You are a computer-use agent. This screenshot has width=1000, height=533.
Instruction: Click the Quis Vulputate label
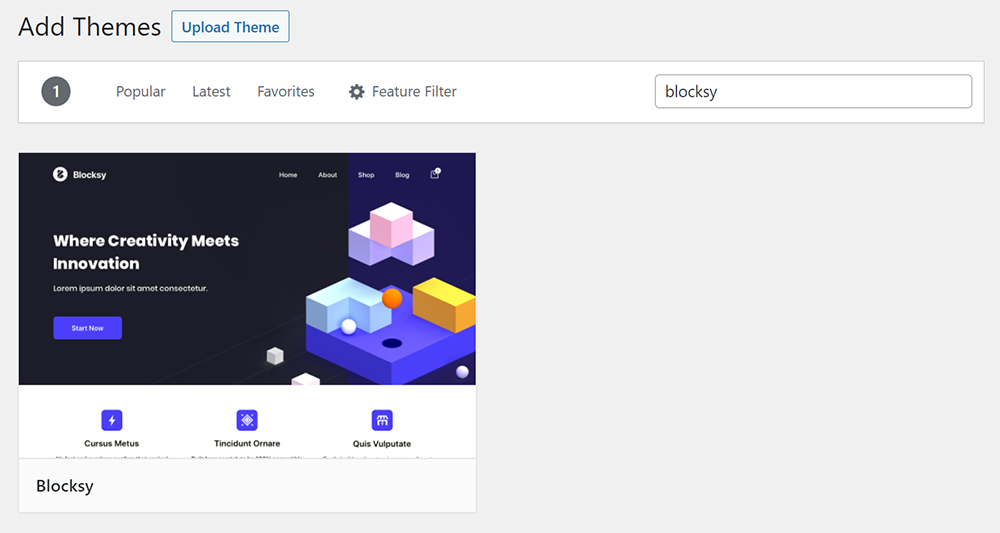[382, 444]
